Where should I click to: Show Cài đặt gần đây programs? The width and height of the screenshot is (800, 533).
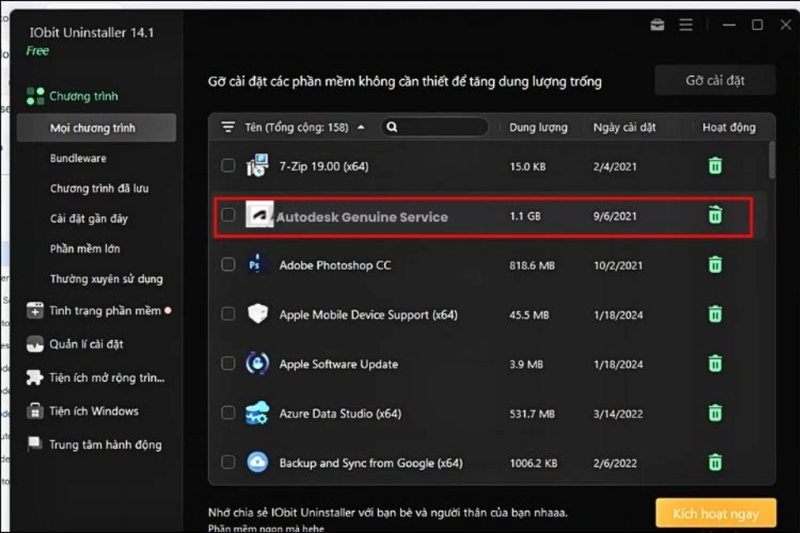[89, 219]
